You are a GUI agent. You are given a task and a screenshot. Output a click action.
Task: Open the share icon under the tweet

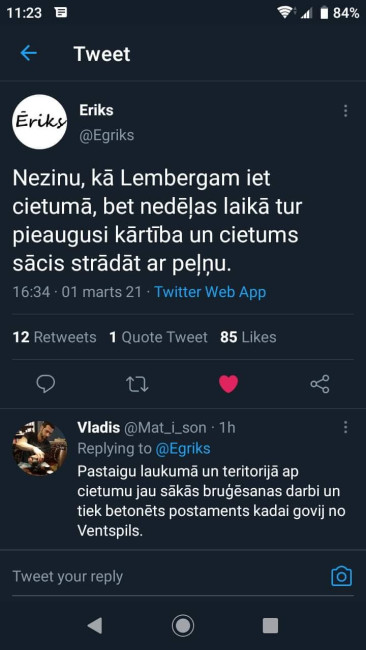coord(320,384)
